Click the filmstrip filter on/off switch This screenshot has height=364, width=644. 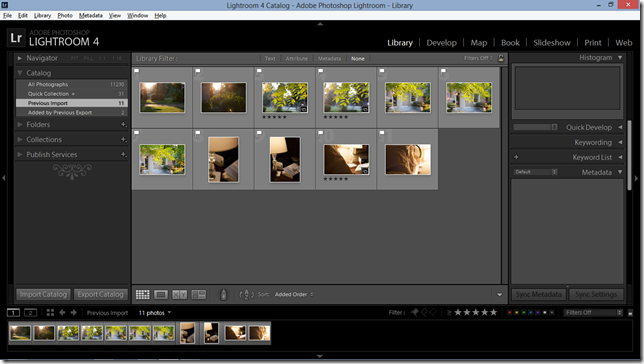[x=630, y=313]
